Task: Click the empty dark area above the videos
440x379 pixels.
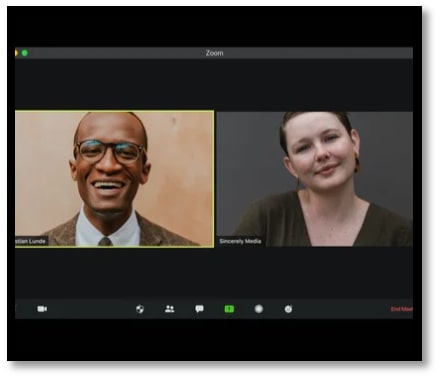Action: coord(214,85)
